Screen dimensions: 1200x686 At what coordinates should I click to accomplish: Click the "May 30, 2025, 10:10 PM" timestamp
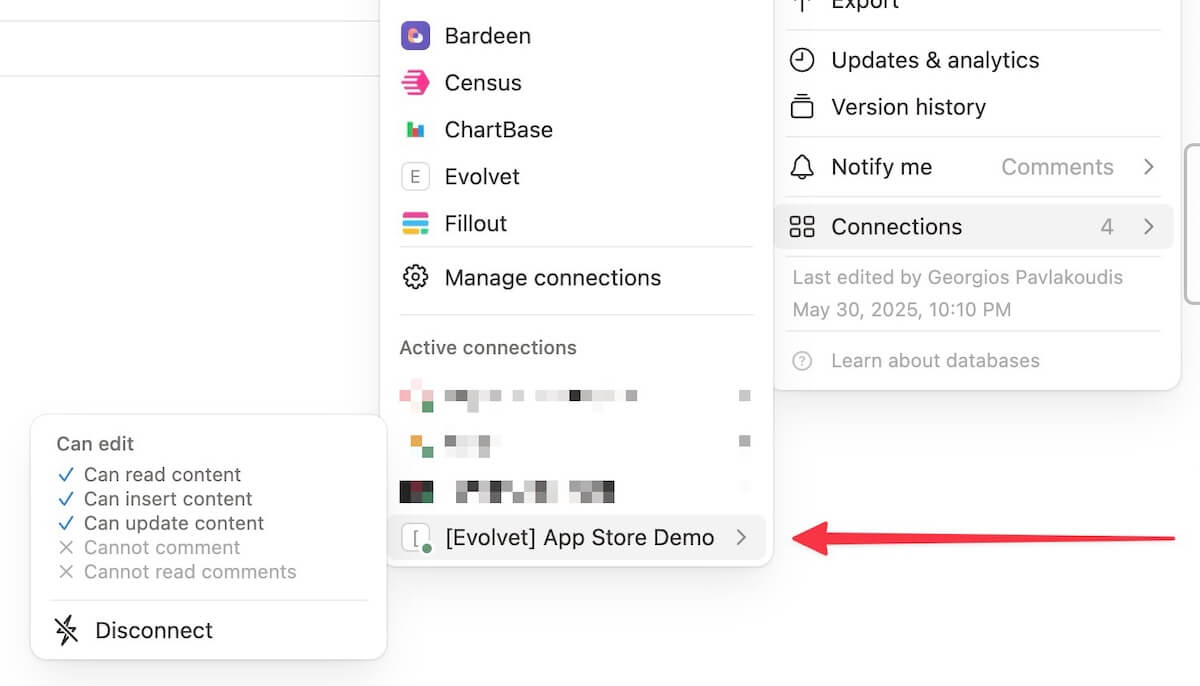[902, 310]
